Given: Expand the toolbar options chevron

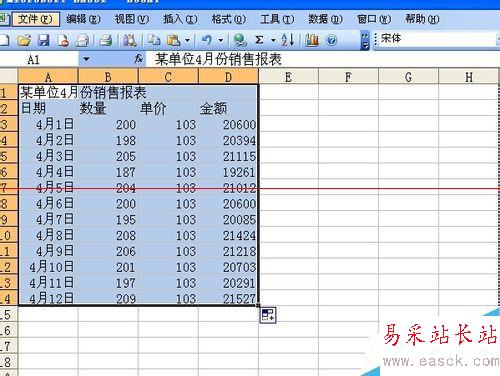Looking at the screenshot, I should 365,40.
